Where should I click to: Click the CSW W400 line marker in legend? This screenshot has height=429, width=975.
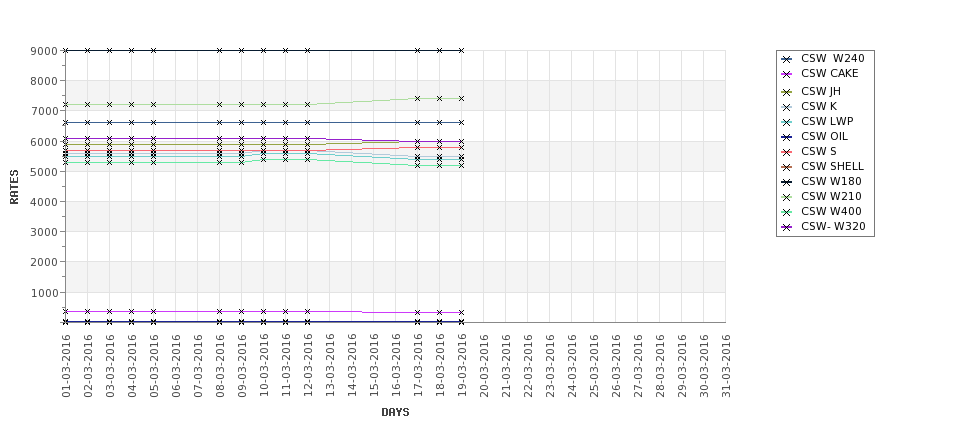tap(787, 212)
